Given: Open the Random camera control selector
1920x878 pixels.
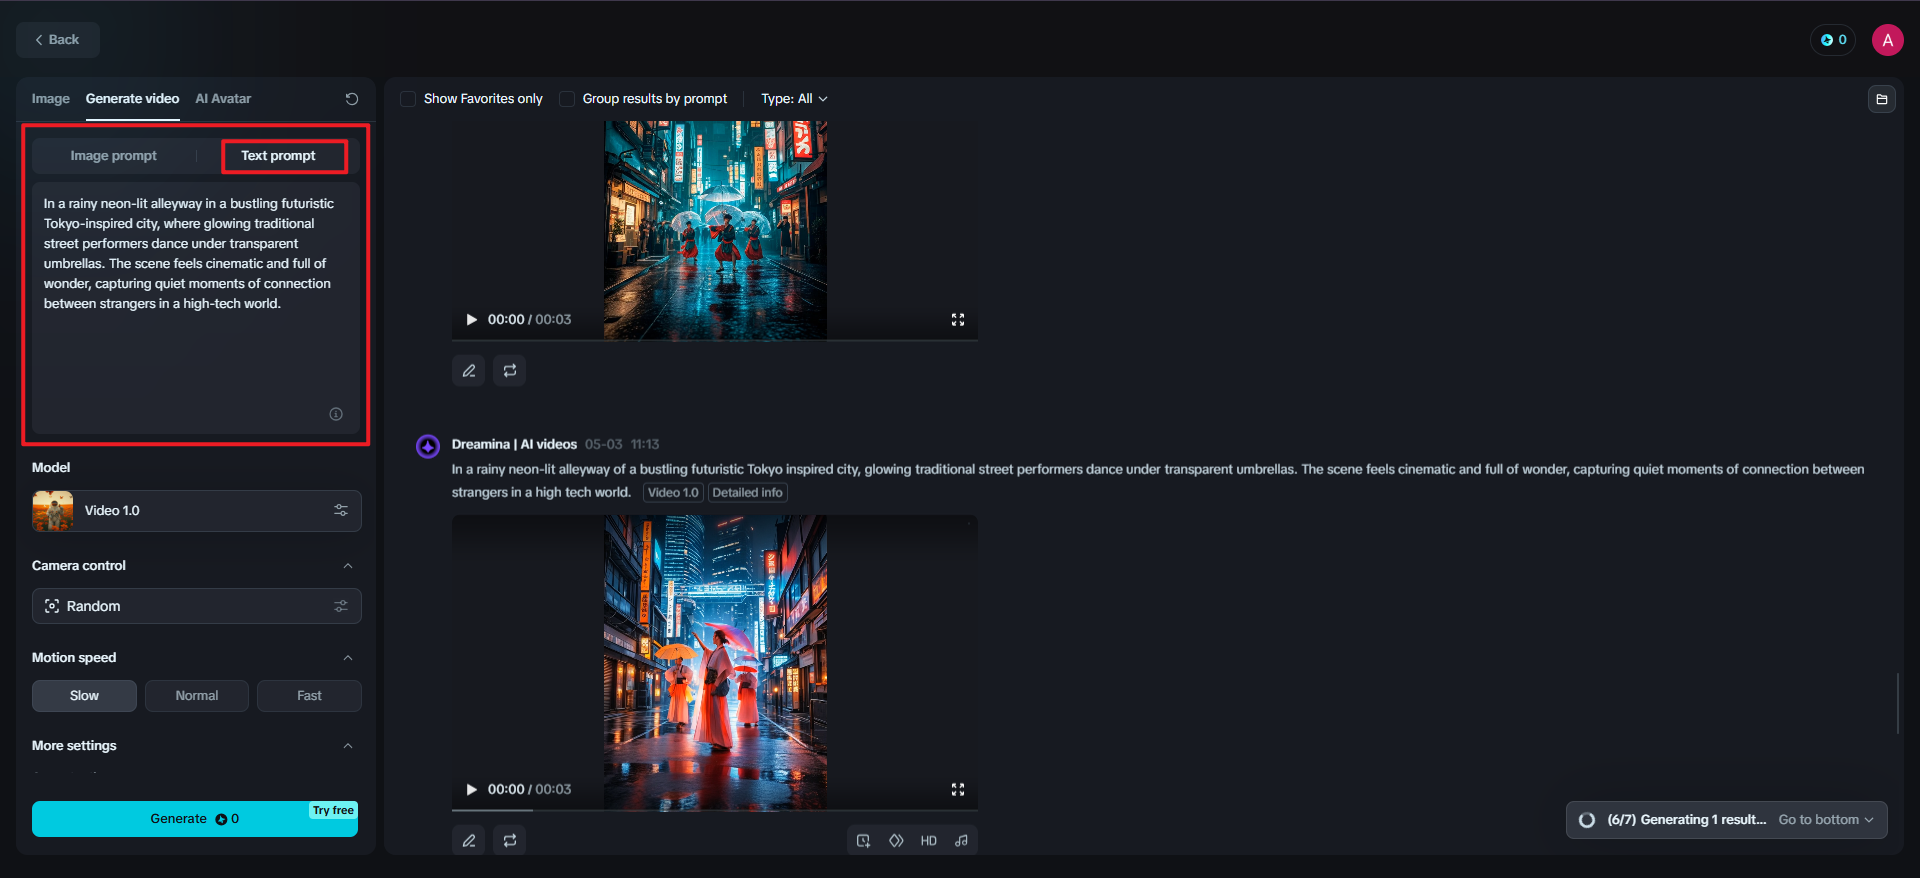Looking at the screenshot, I should [x=196, y=606].
